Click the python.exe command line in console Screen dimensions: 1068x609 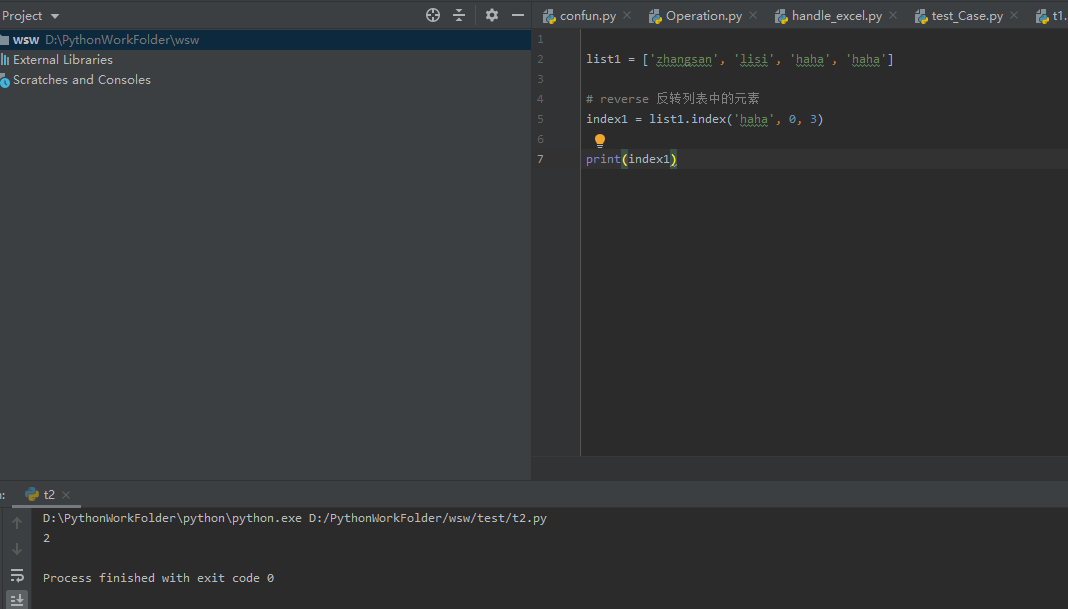pyautogui.click(x=295, y=518)
